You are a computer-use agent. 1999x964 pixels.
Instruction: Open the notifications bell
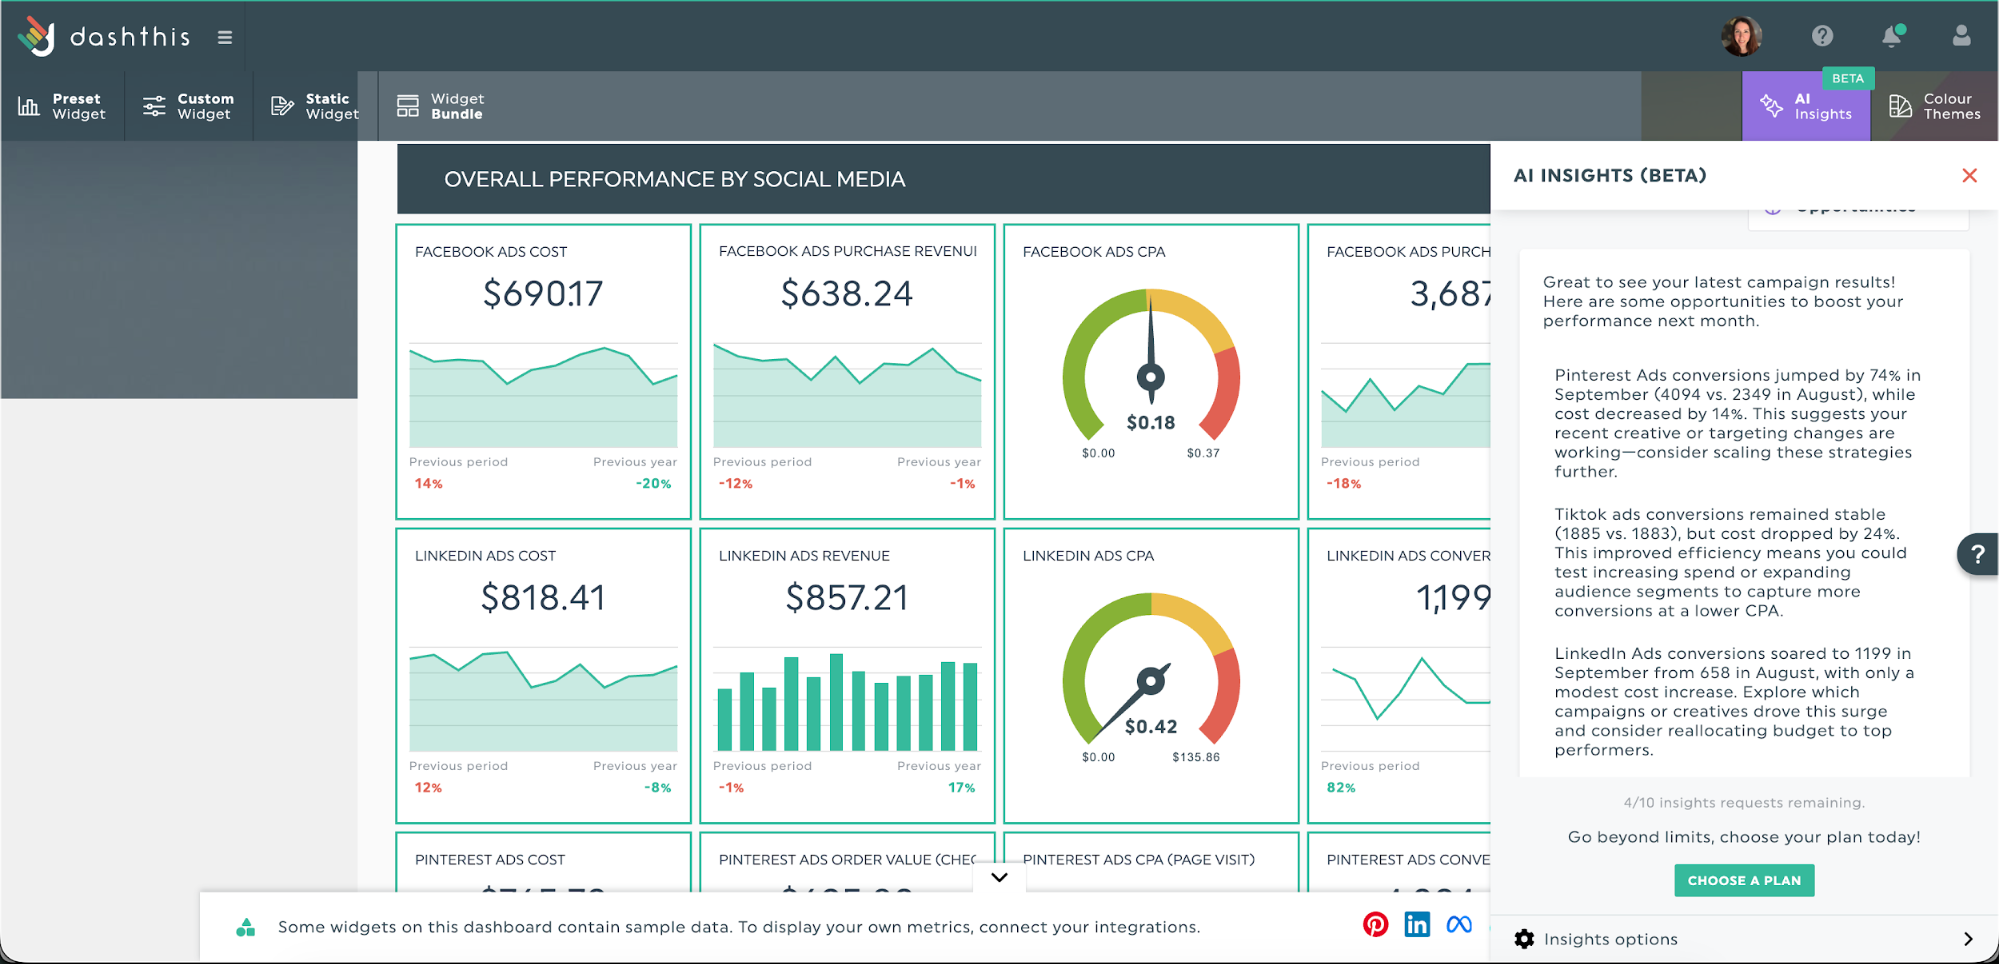pyautogui.click(x=1891, y=36)
